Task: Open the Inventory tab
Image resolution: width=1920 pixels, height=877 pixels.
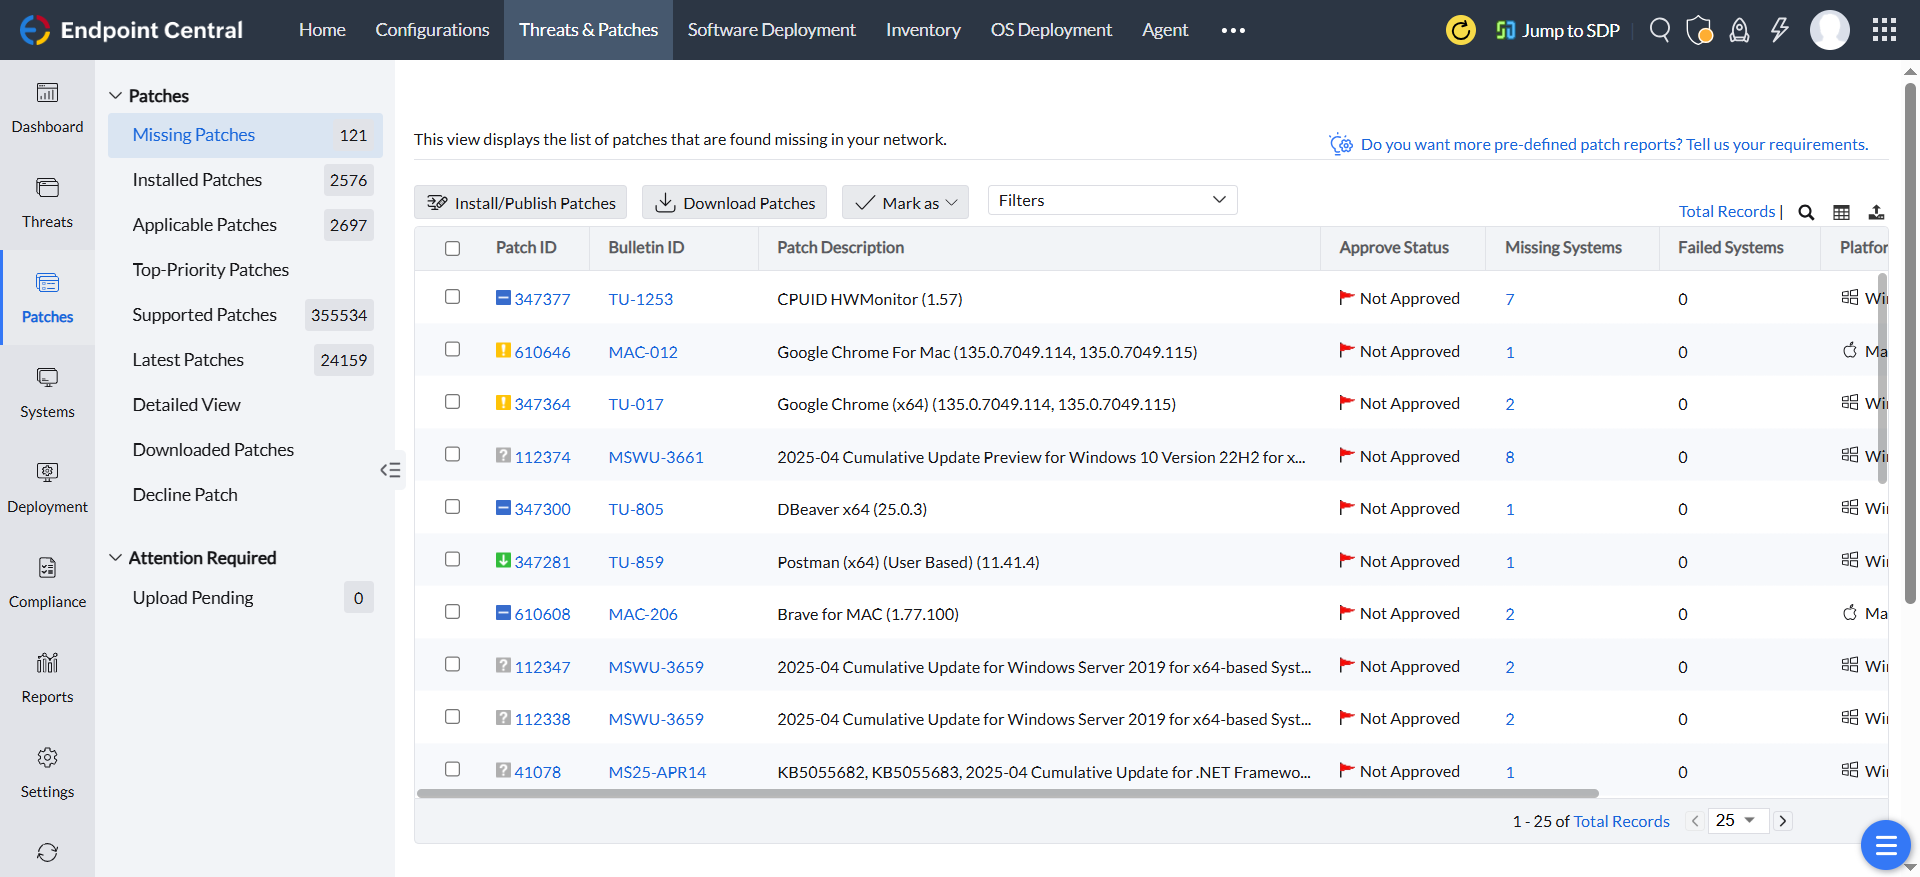Action: pos(922,30)
